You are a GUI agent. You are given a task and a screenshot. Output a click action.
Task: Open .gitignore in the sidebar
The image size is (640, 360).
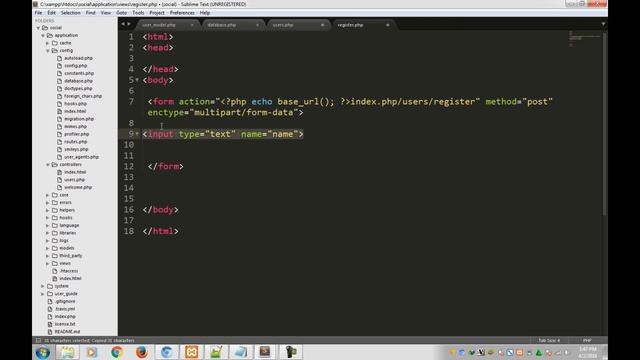pyautogui.click(x=65, y=302)
